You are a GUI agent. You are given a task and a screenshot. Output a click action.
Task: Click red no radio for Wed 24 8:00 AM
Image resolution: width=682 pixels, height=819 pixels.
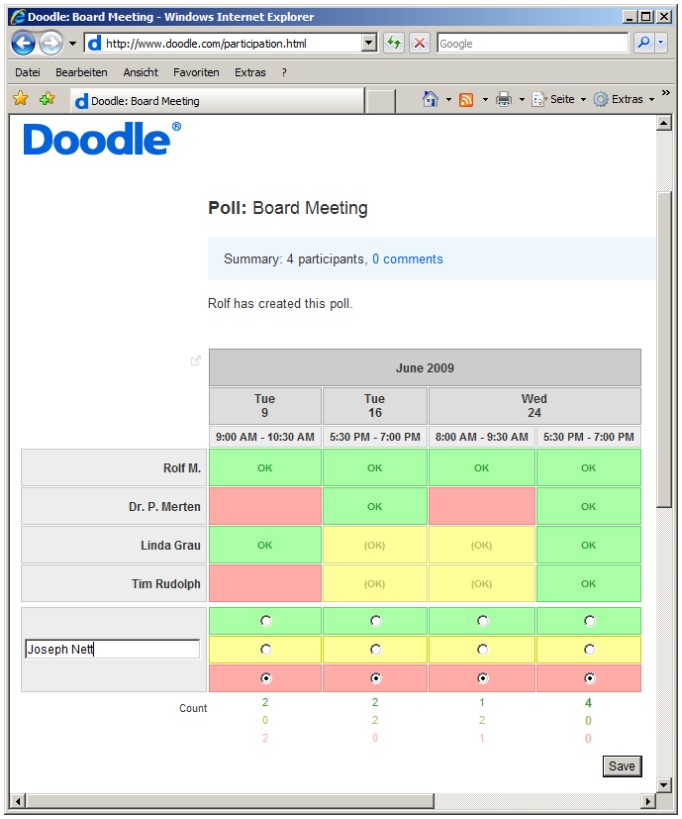483,678
